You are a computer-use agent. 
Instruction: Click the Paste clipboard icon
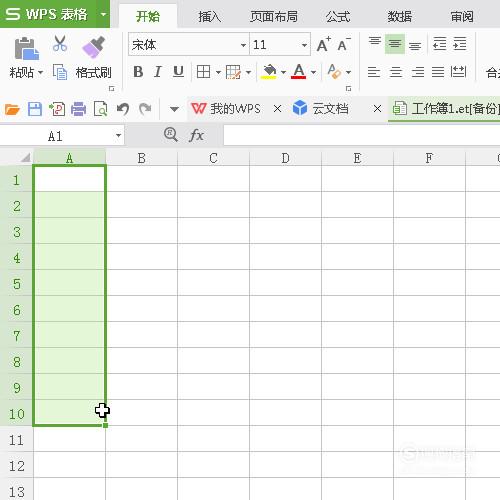click(x=26, y=49)
